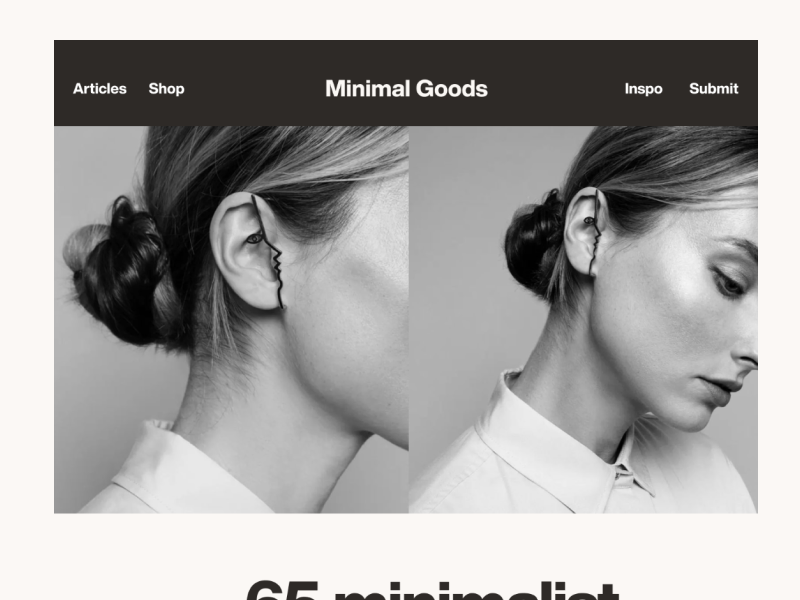This screenshot has height=600, width=800.
Task: Click the hair bun in the right photo
Action: (533, 244)
